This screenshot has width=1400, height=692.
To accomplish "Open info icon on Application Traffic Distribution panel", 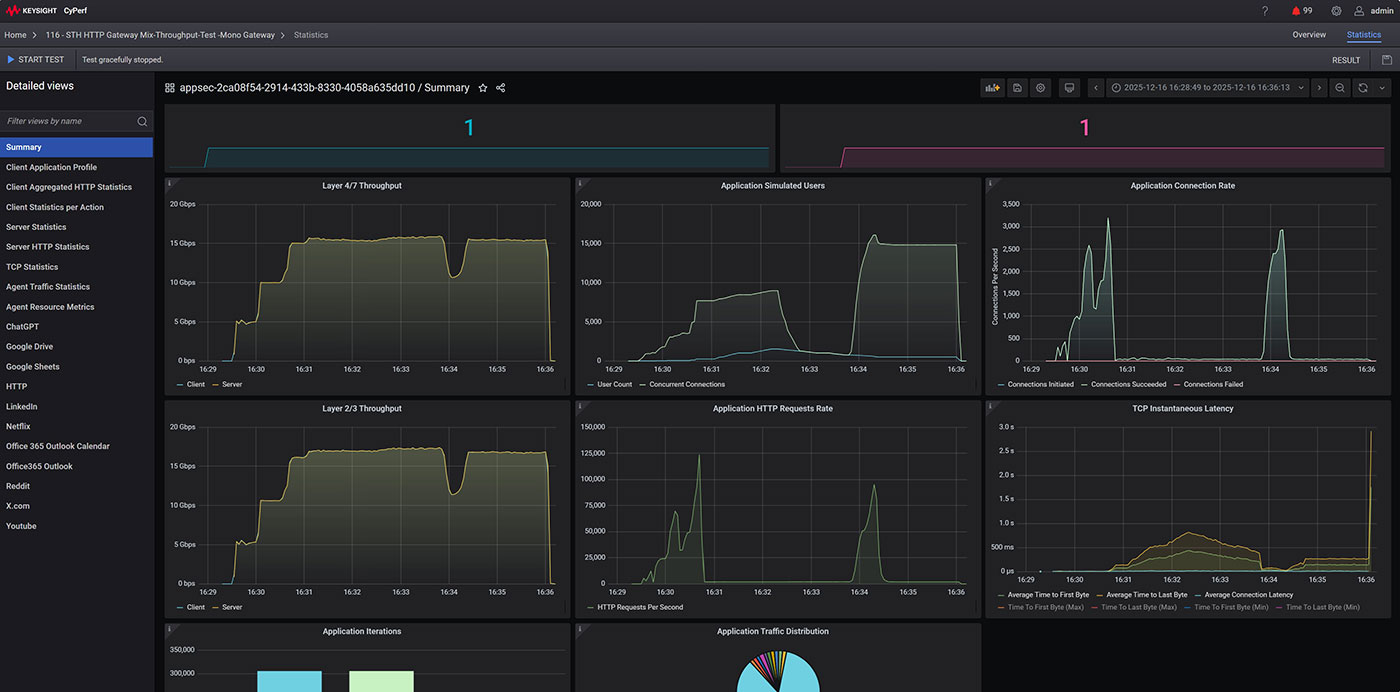I will click(580, 629).
